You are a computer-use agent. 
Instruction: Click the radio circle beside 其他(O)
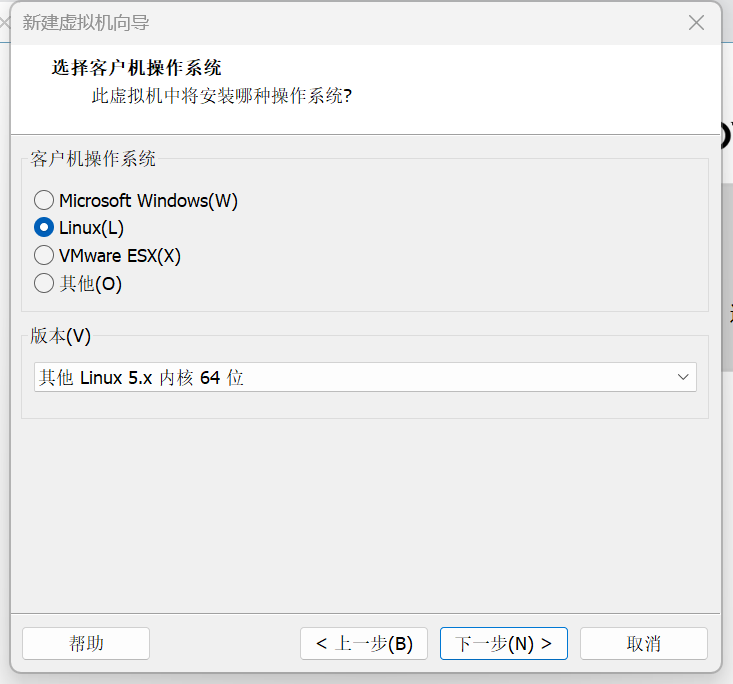(44, 284)
